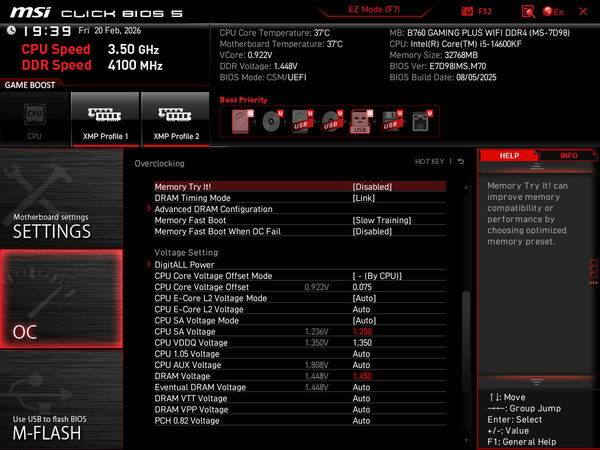Click the system clock icon

[x=11, y=30]
